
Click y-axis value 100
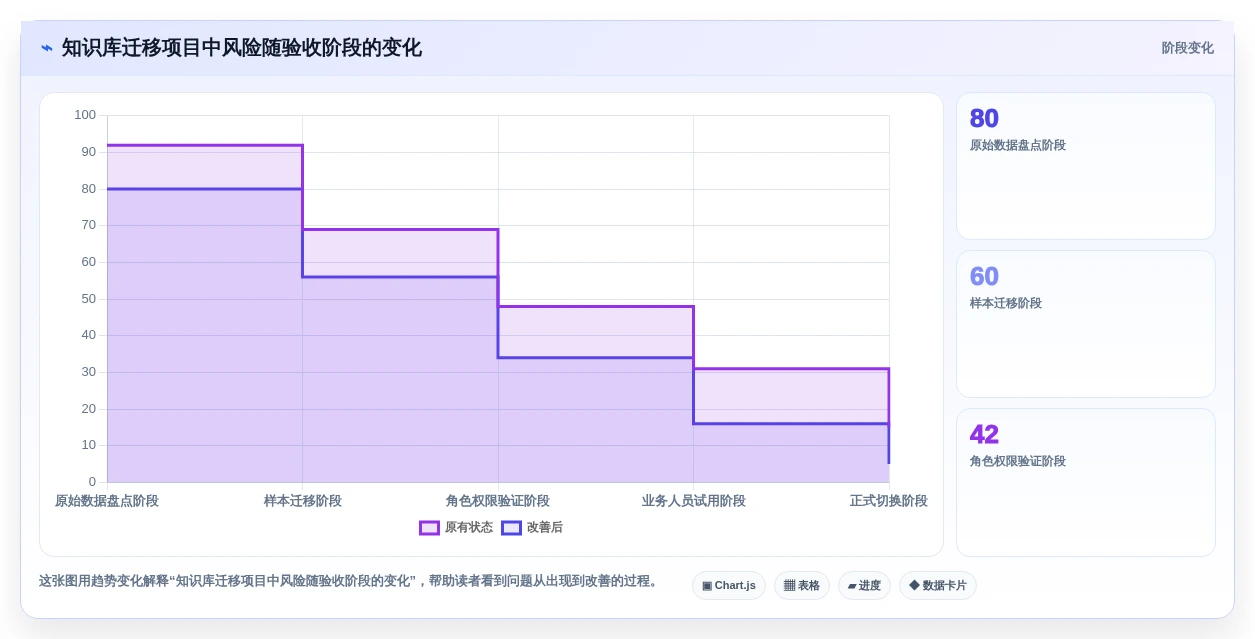click(x=85, y=115)
